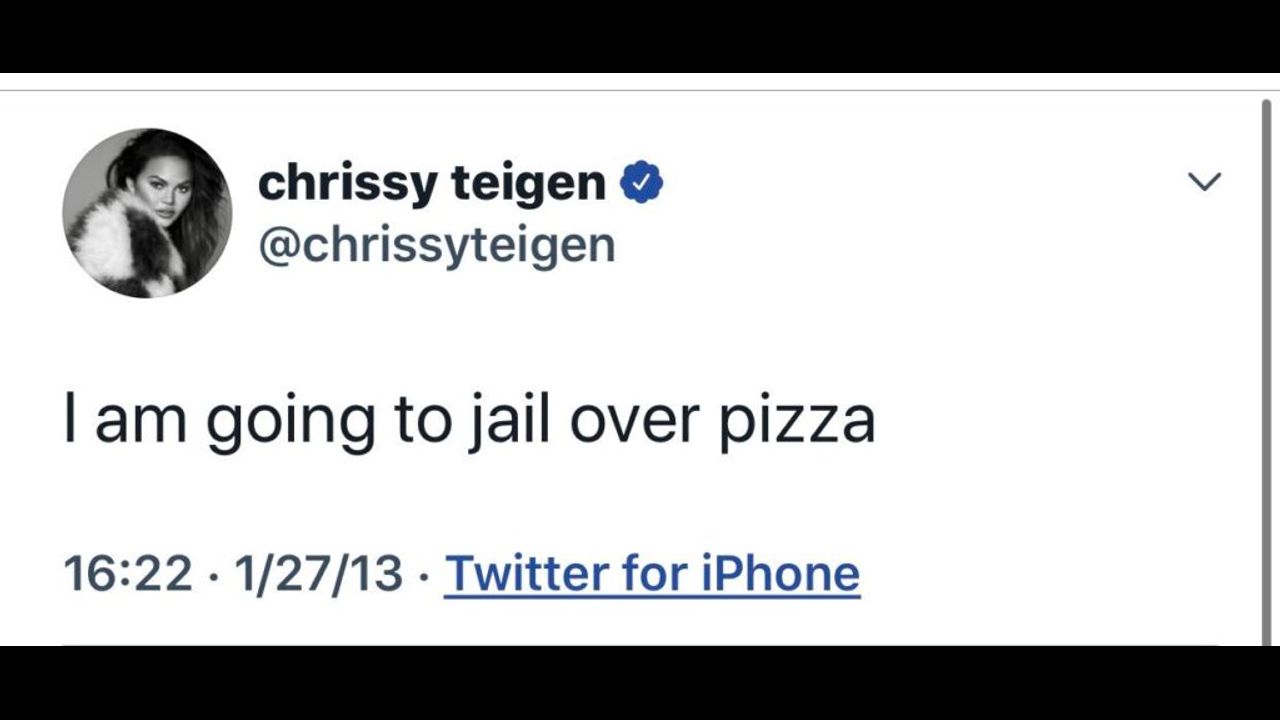Open chrissy teigen's profile picture
Screen dimensions: 1280x720
tap(147, 213)
